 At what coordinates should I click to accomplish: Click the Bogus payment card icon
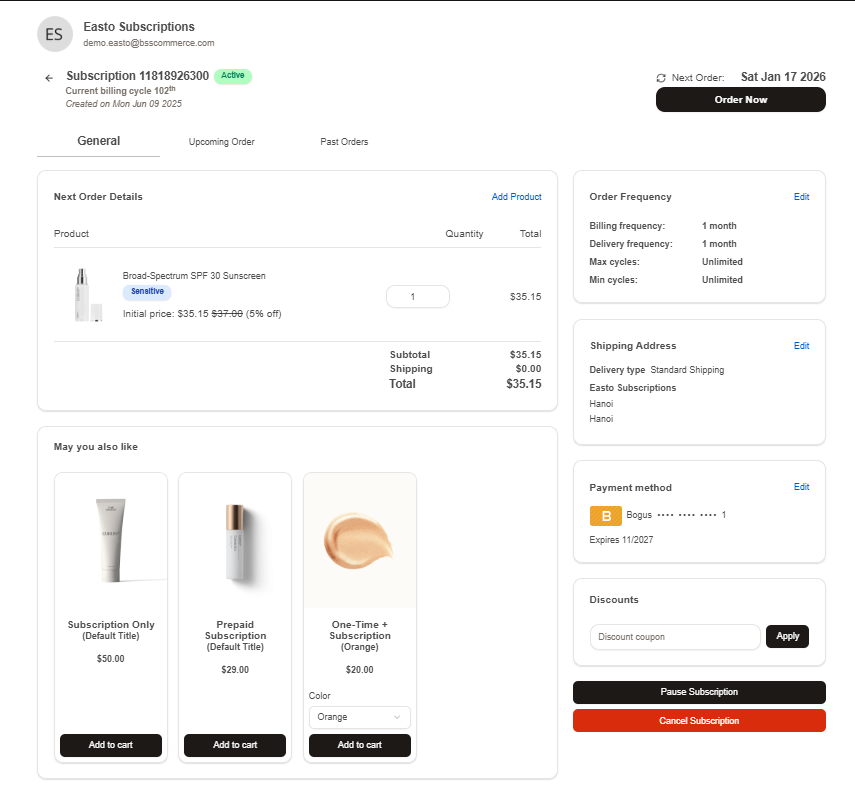605,516
